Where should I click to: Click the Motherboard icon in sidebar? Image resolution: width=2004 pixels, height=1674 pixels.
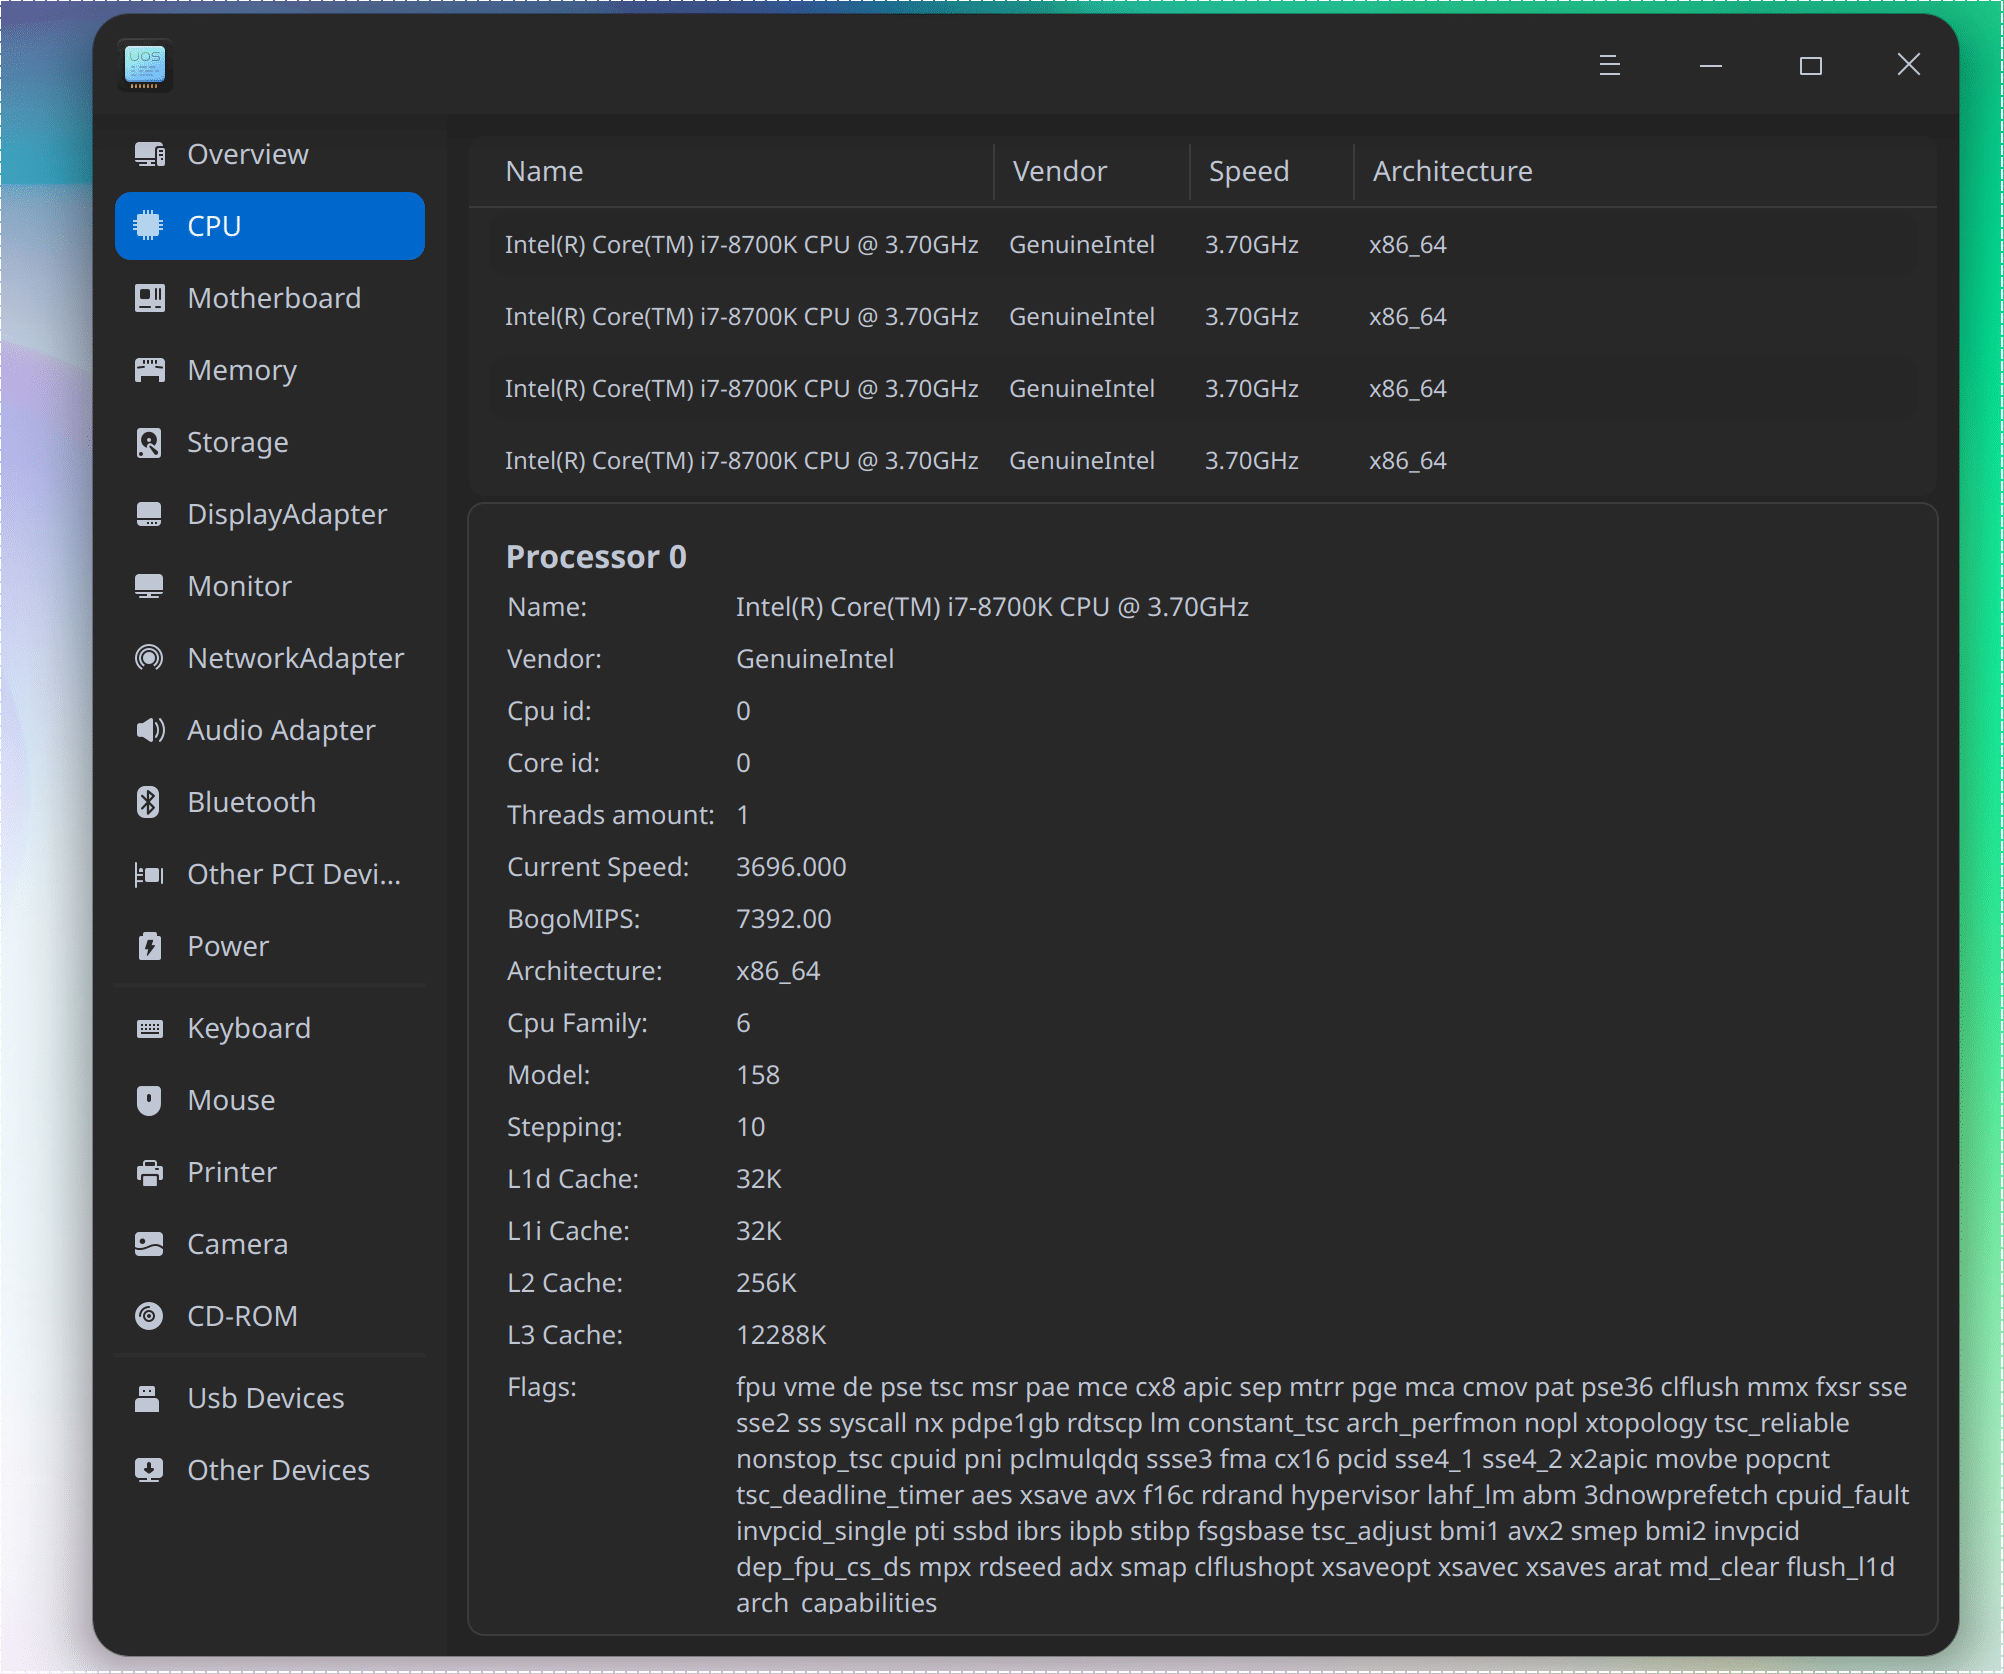click(150, 298)
